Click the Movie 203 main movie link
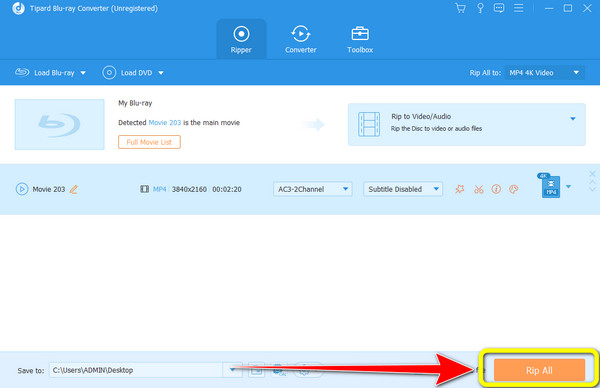Viewport: 600px width, 388px height. (165, 122)
